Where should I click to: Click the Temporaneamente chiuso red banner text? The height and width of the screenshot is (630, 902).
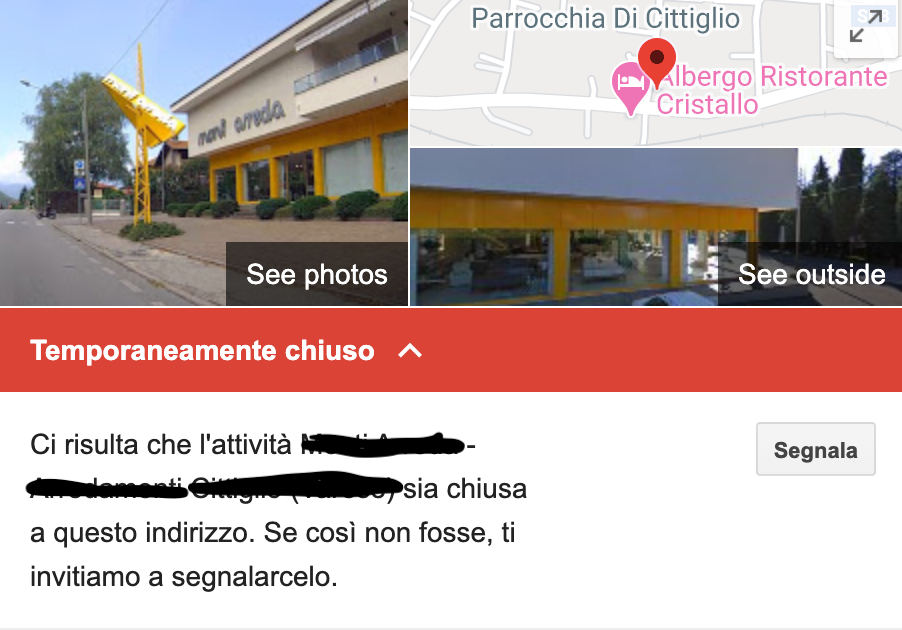click(x=202, y=350)
